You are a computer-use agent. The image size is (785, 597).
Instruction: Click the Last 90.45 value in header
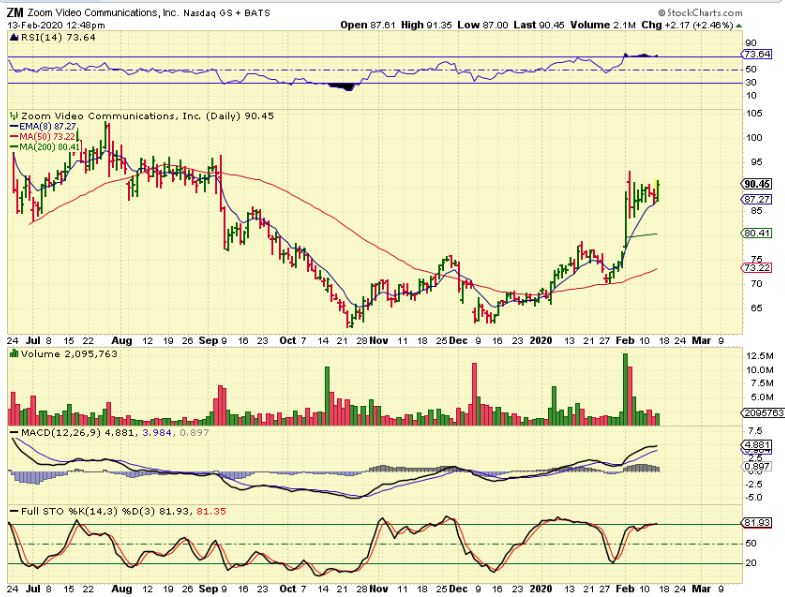[x=538, y=25]
